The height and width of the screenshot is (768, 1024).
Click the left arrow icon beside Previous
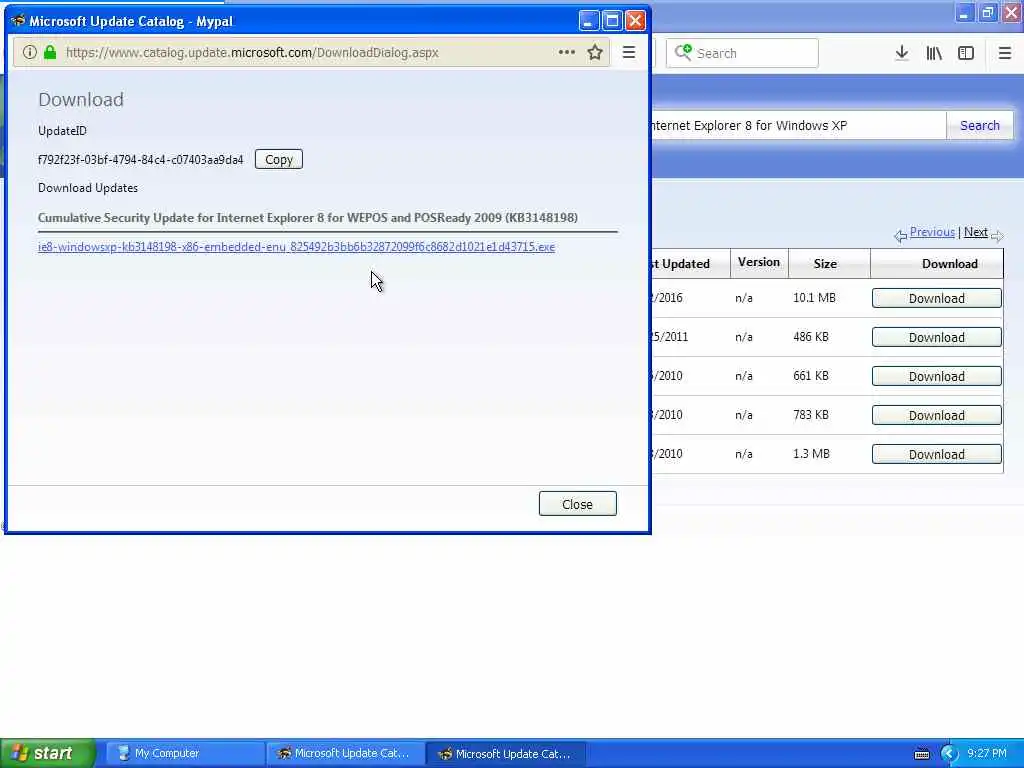pos(901,236)
